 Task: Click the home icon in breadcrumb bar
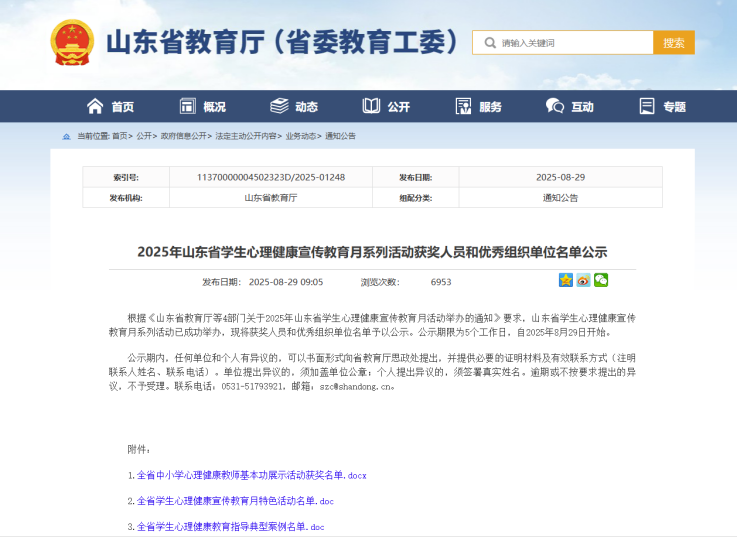67,136
